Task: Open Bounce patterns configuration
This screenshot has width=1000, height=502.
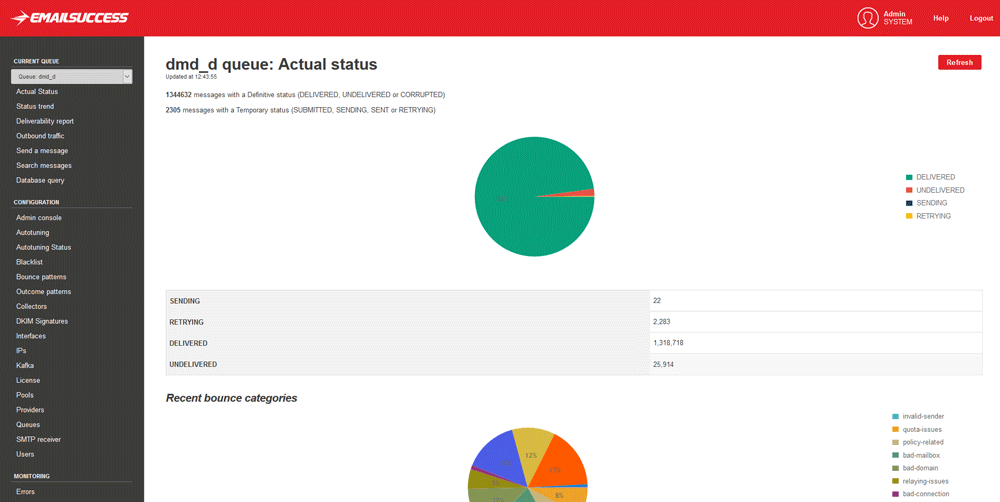Action: pos(41,277)
